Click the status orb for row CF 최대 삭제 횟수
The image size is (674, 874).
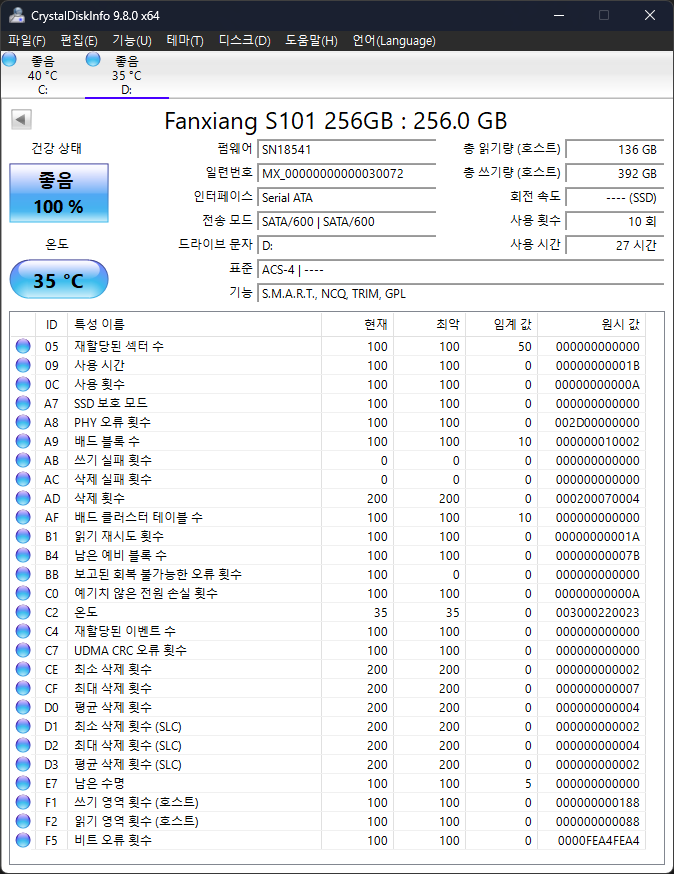[23, 688]
